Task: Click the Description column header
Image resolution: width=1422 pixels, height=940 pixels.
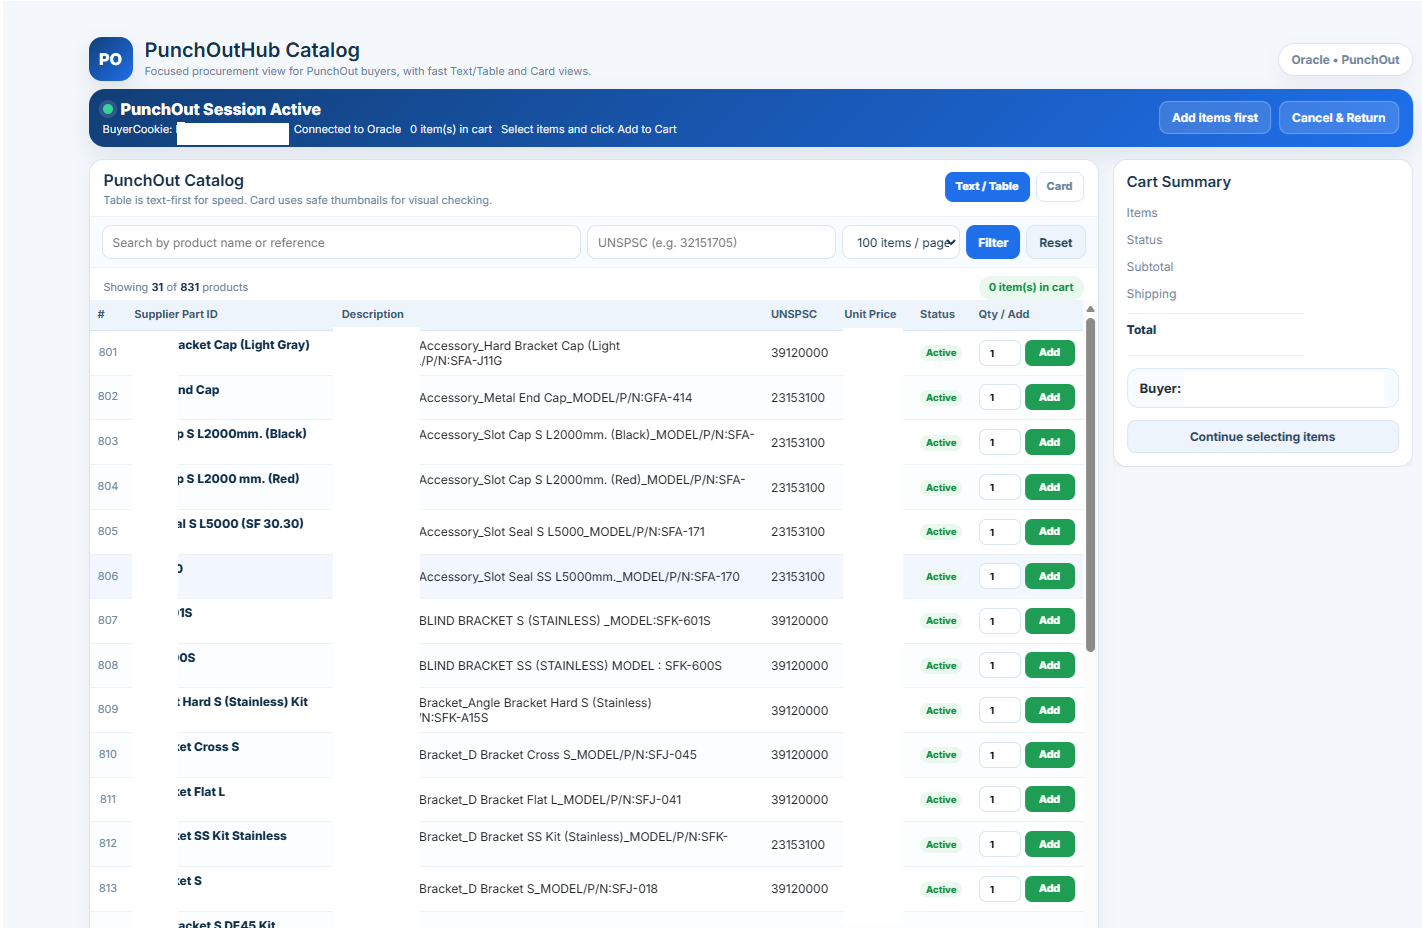Action: (373, 314)
